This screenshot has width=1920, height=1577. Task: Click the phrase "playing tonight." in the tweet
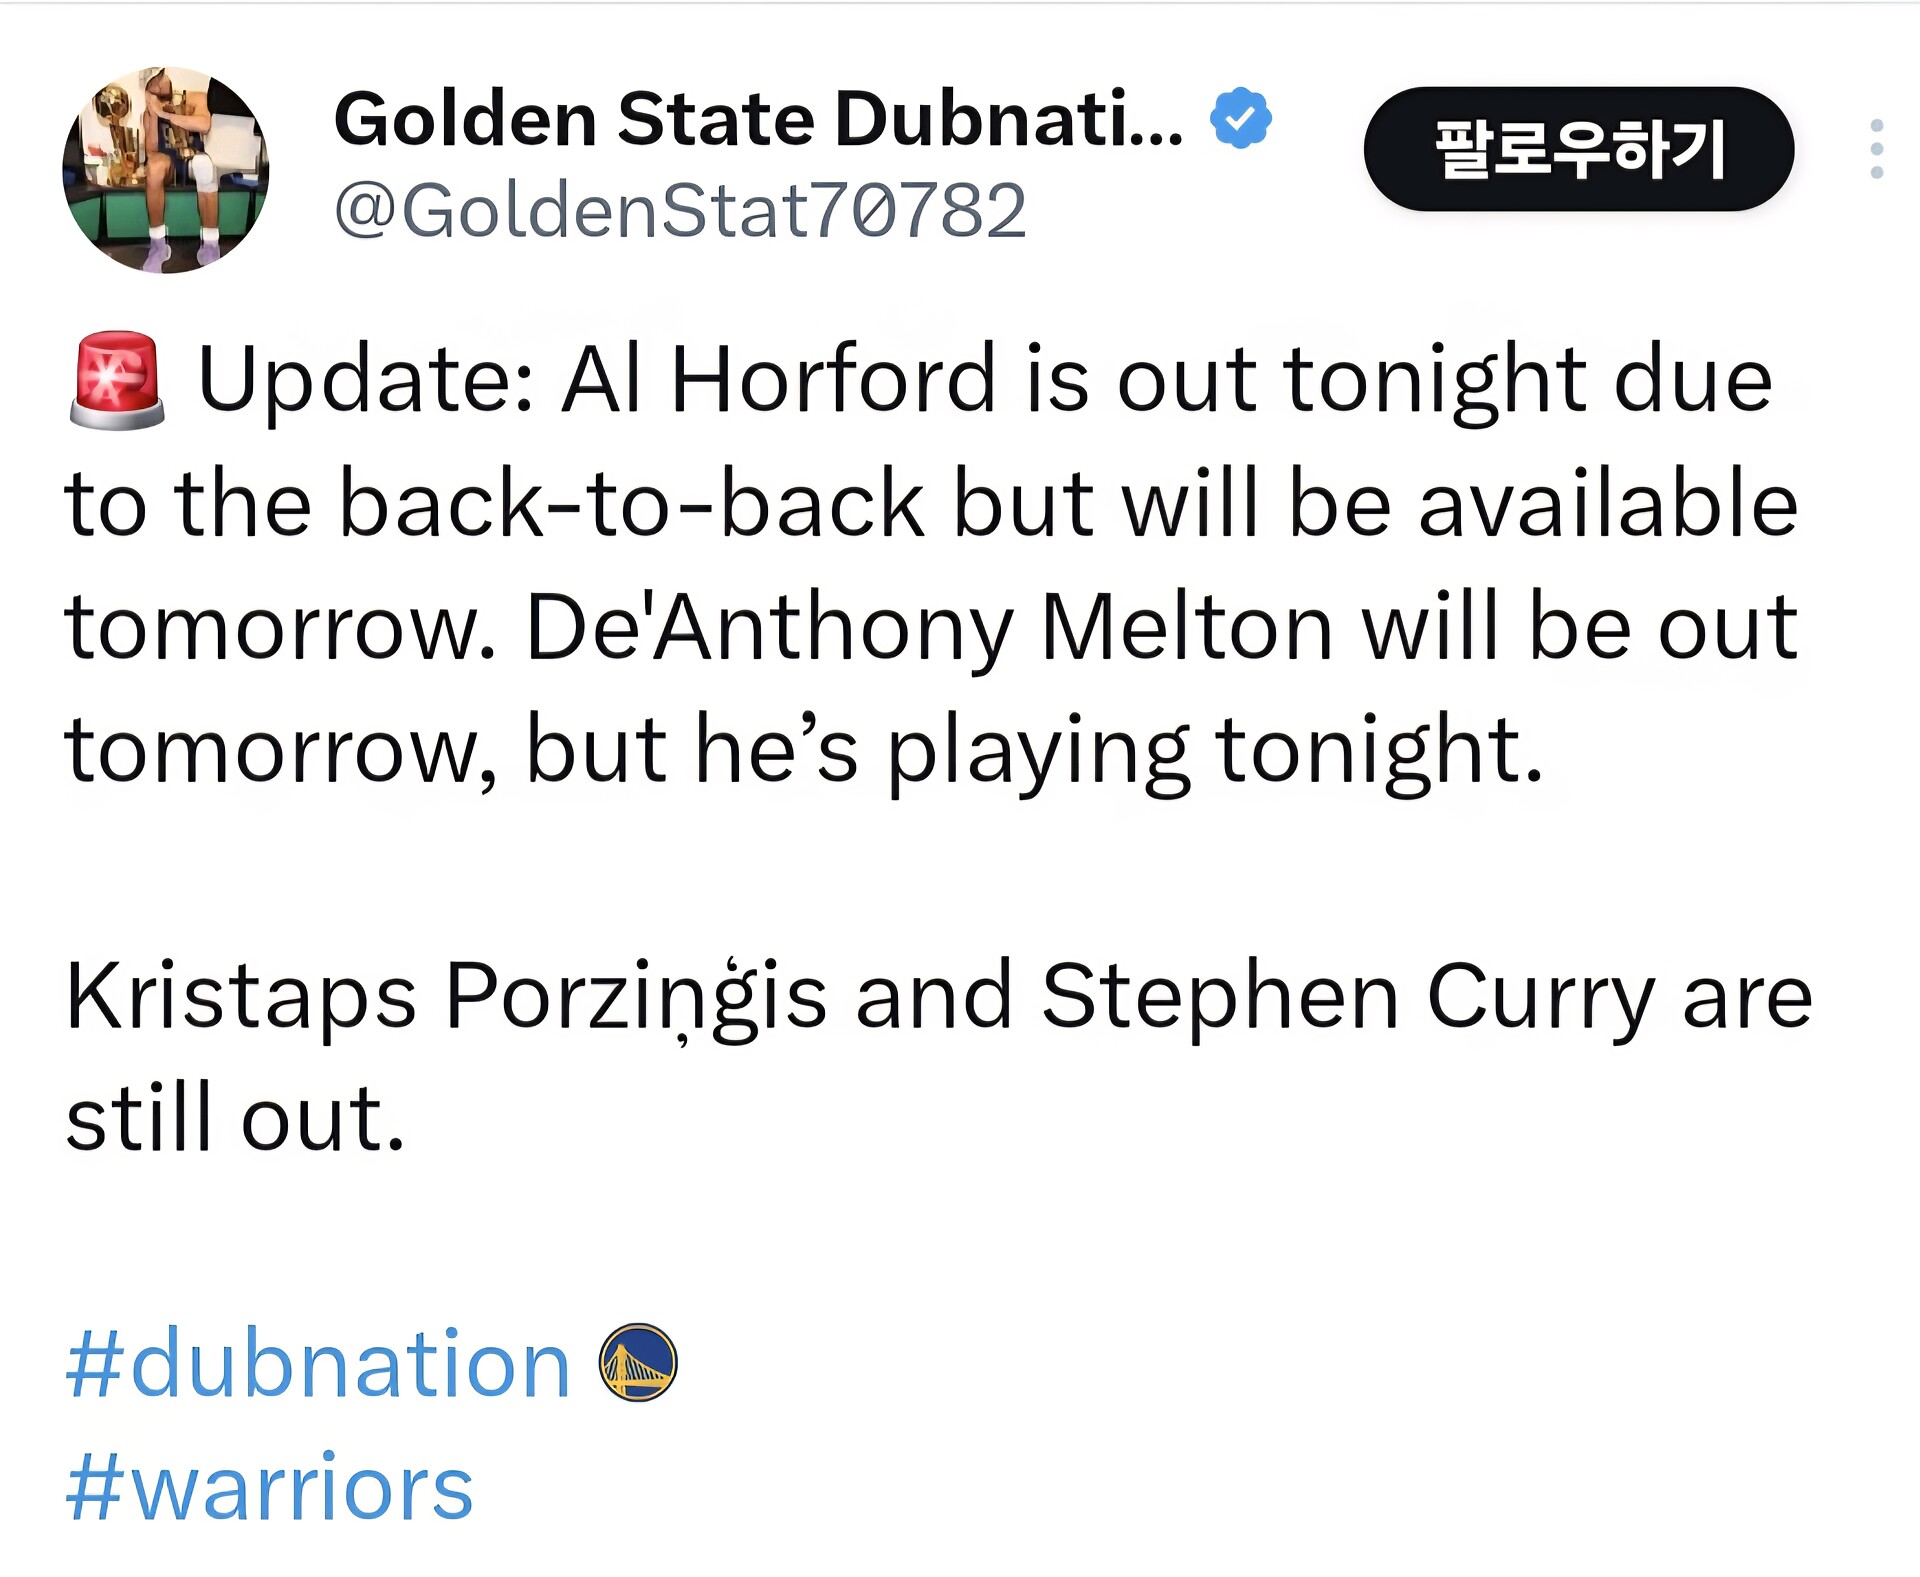1215,750
